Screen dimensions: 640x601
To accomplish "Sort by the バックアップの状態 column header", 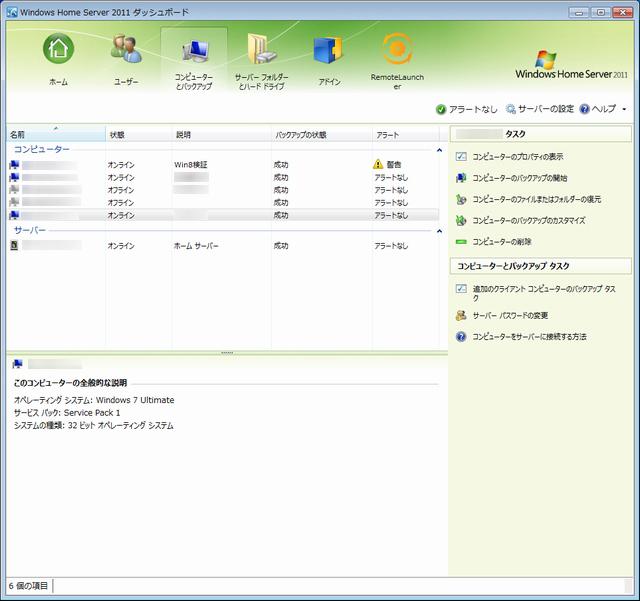I will [322, 134].
